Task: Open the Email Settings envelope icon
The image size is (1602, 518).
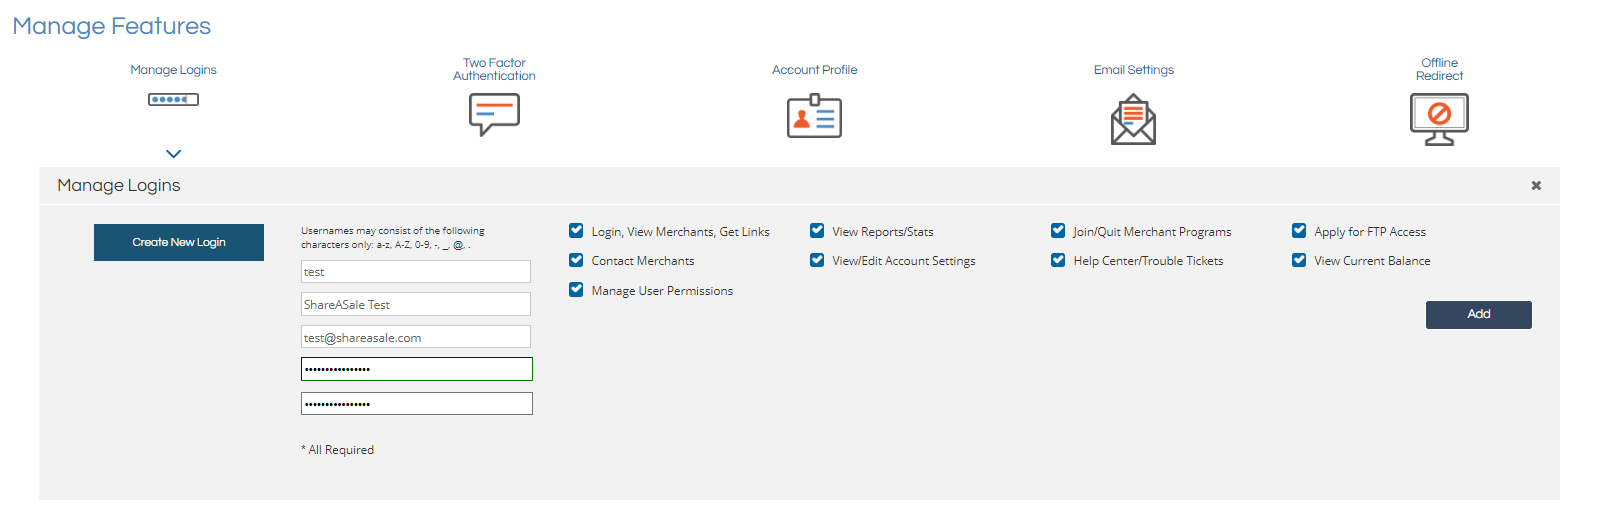Action: click(x=1133, y=119)
